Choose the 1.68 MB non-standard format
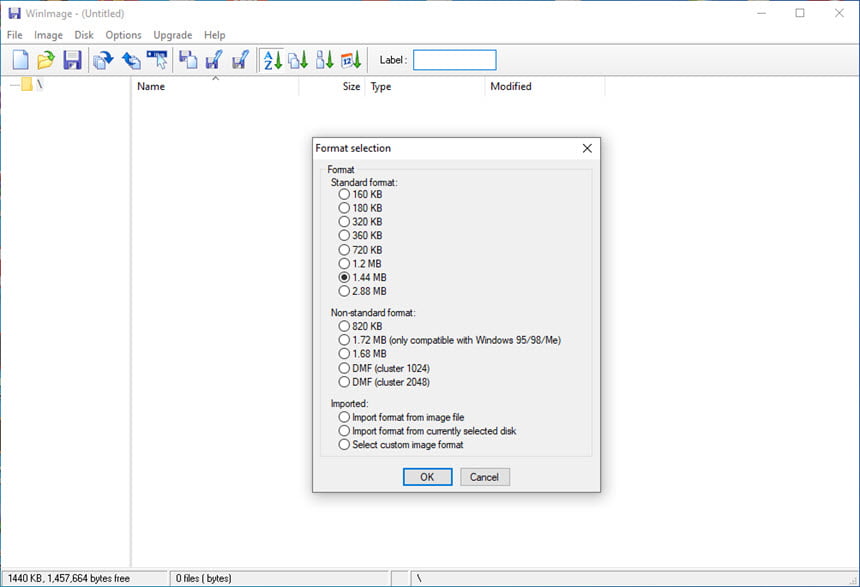This screenshot has width=860, height=587. pos(363,354)
